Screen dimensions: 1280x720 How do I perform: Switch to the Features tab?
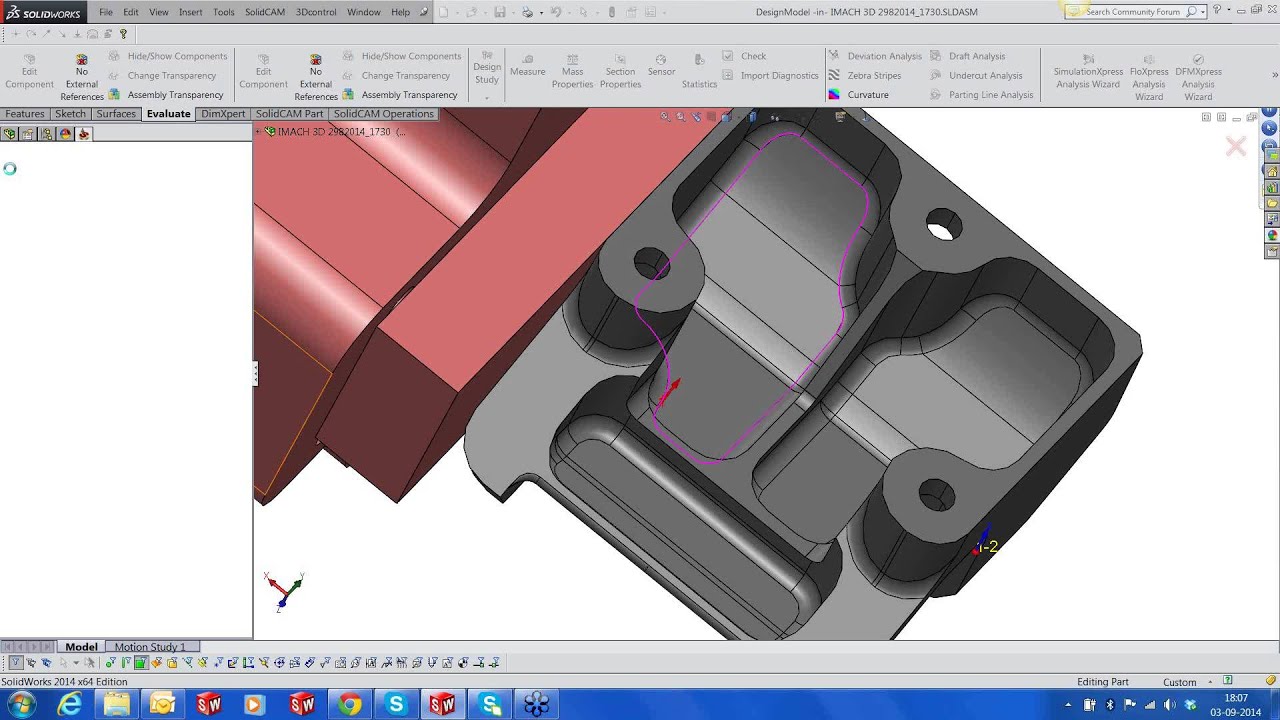pos(25,114)
